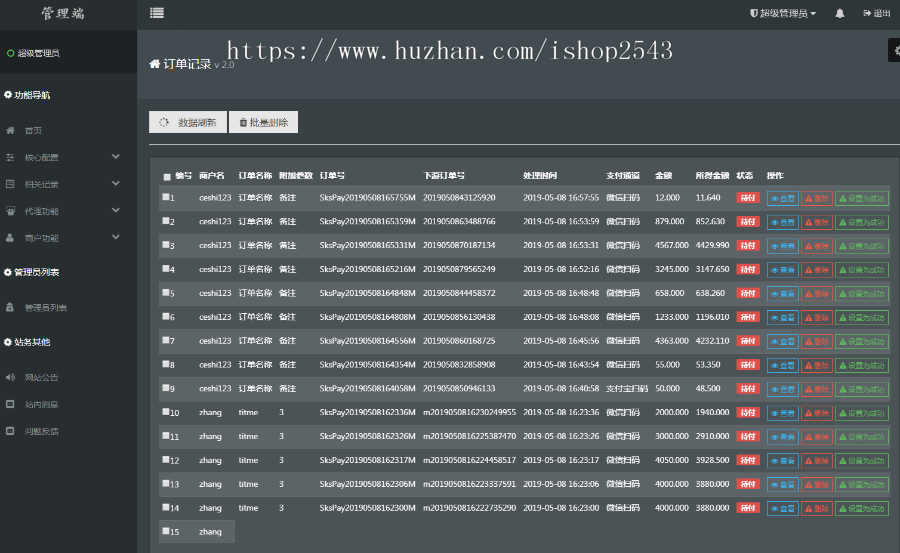Click the 网站公告 speaker icon in sidebar
The height and width of the screenshot is (553, 900).
pyautogui.click(x=11, y=378)
